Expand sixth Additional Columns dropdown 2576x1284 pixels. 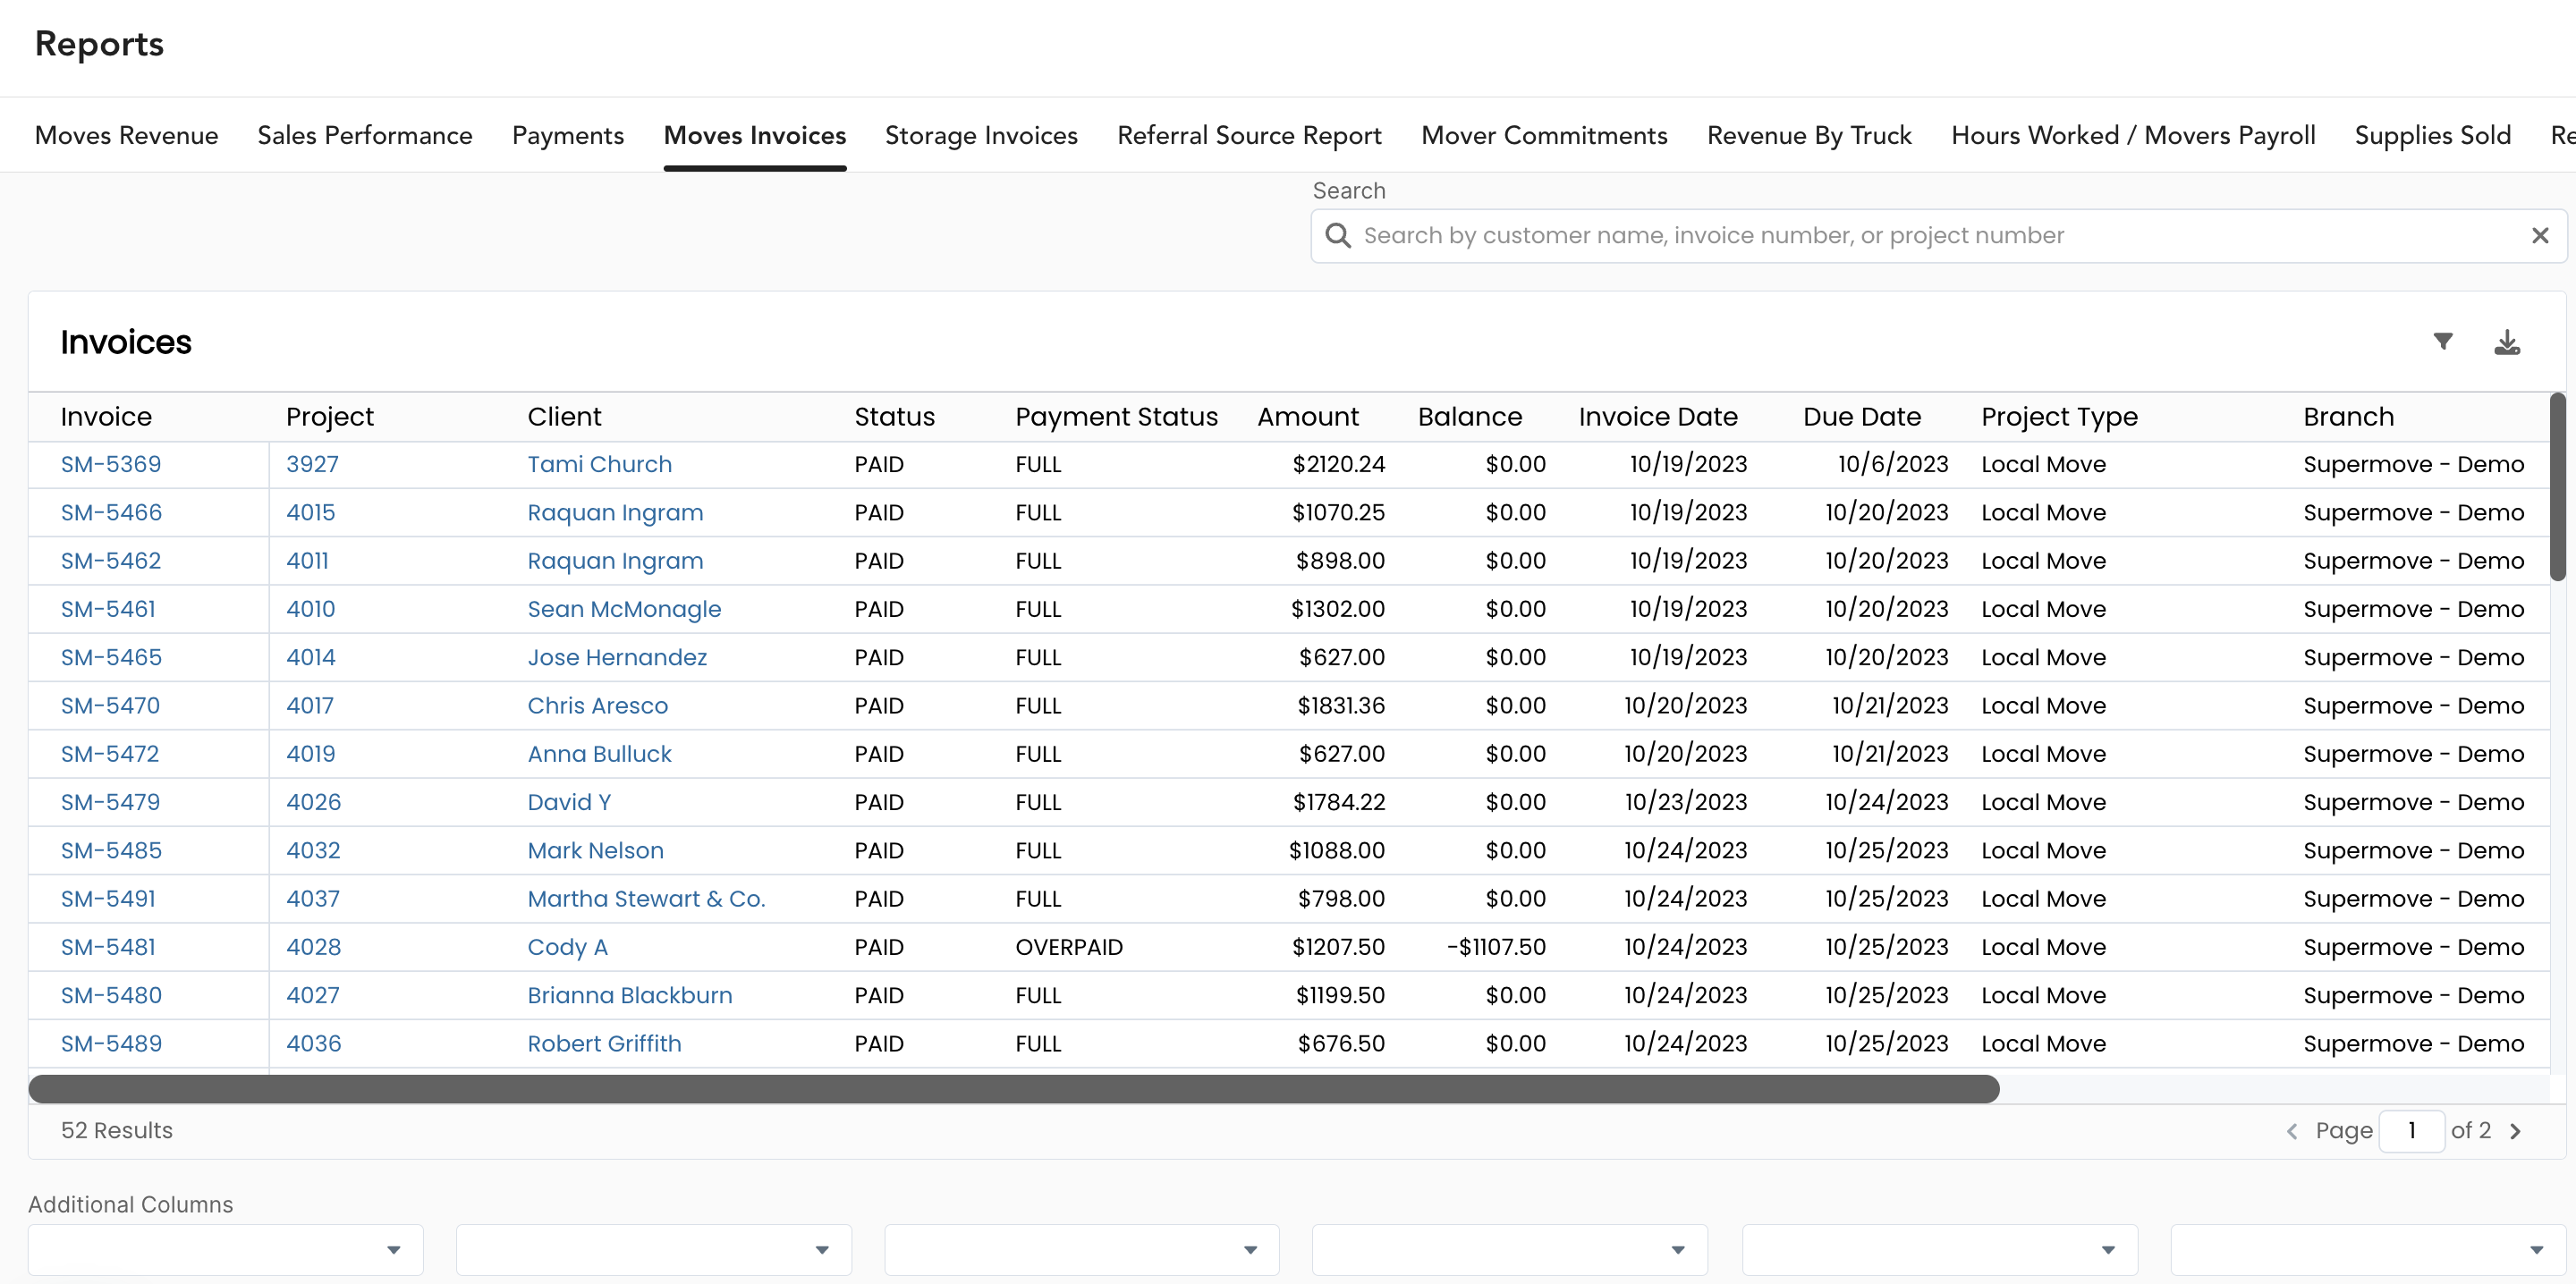point(2368,1250)
